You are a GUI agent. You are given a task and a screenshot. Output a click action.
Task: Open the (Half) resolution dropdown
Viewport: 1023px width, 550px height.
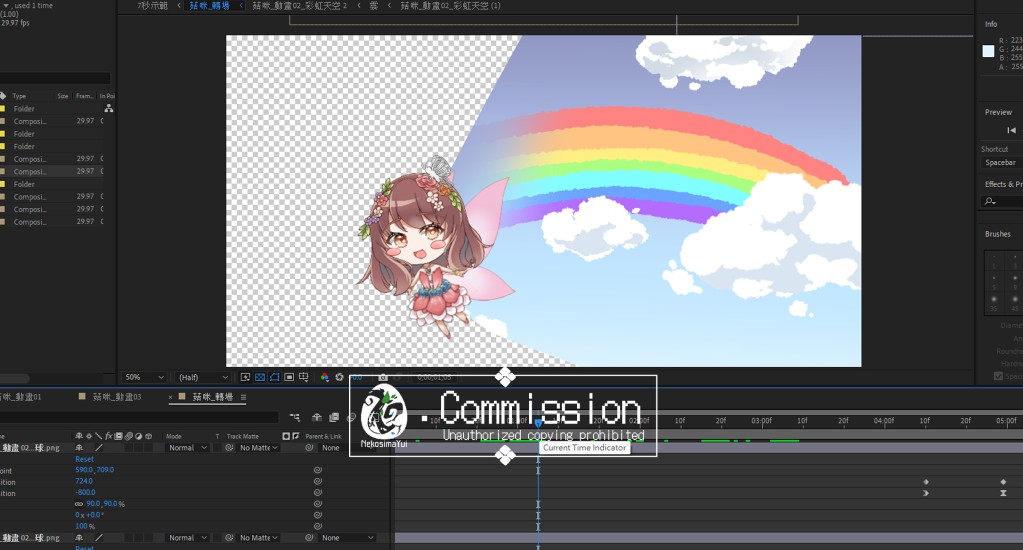tap(202, 377)
